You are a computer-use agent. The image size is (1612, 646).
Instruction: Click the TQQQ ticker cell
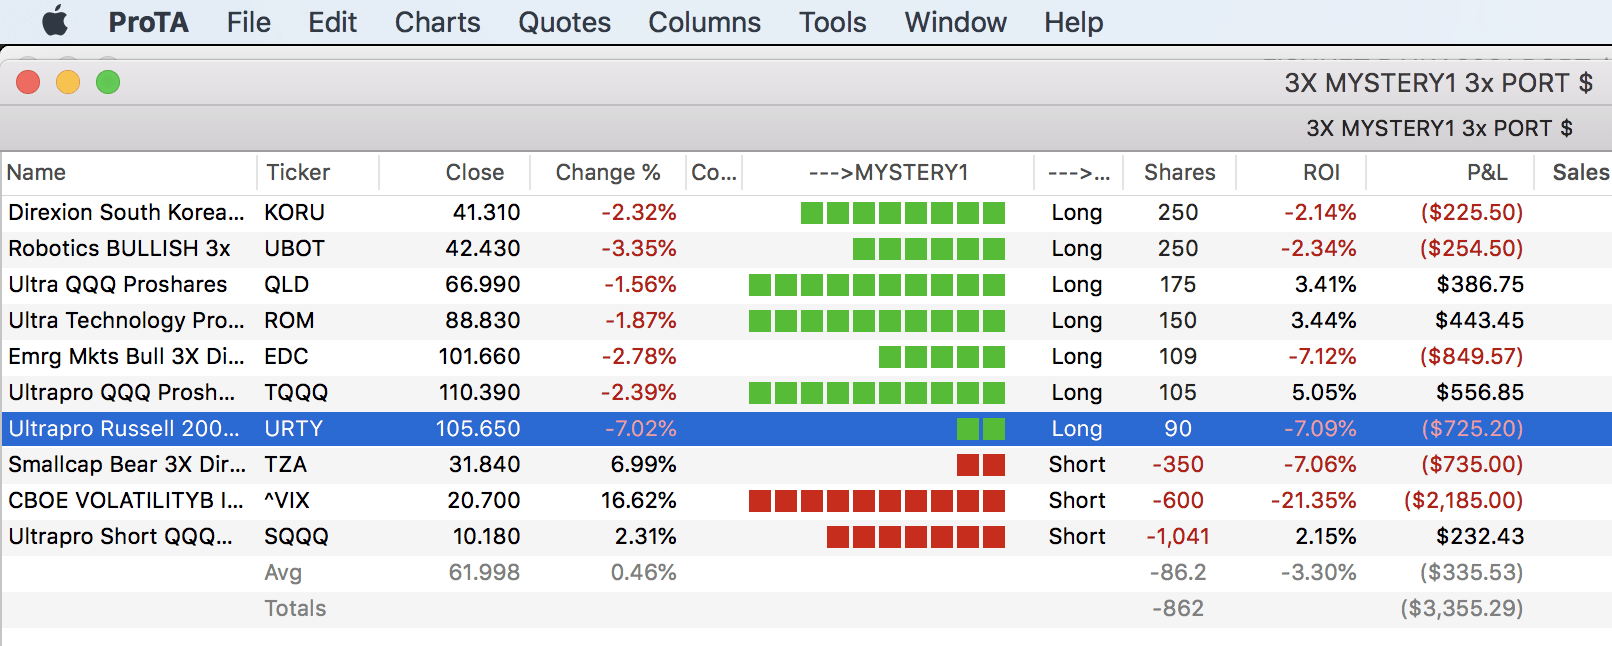point(296,392)
